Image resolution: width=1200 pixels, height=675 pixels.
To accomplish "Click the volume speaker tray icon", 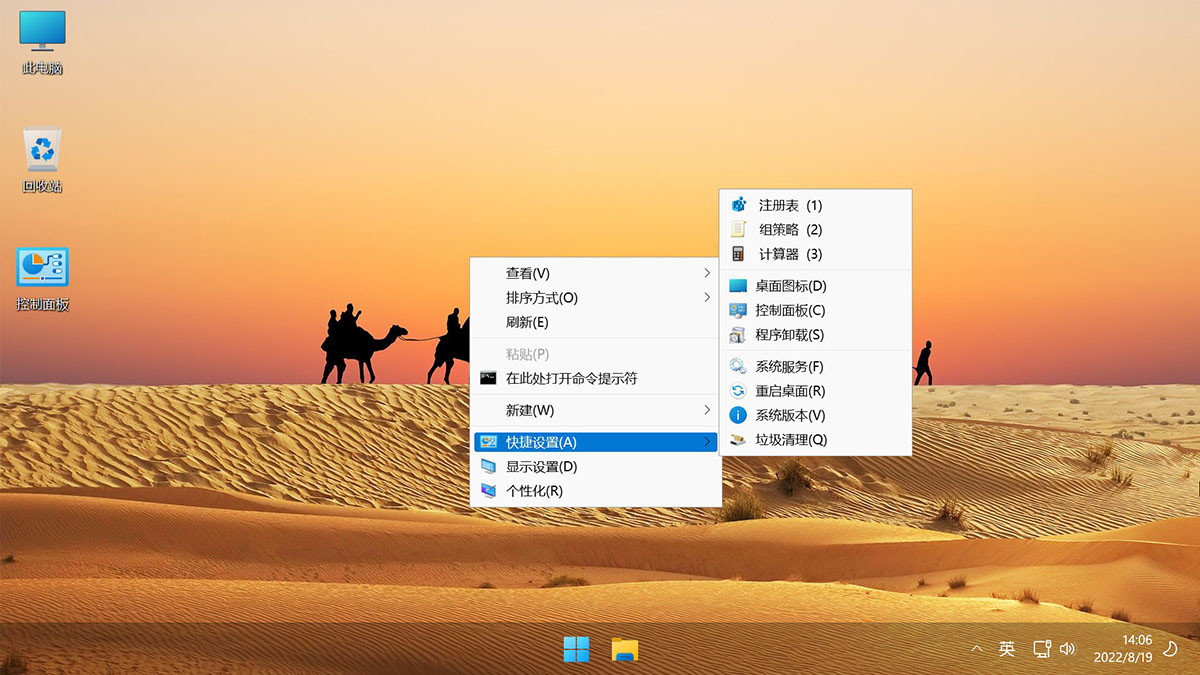I will (1067, 649).
